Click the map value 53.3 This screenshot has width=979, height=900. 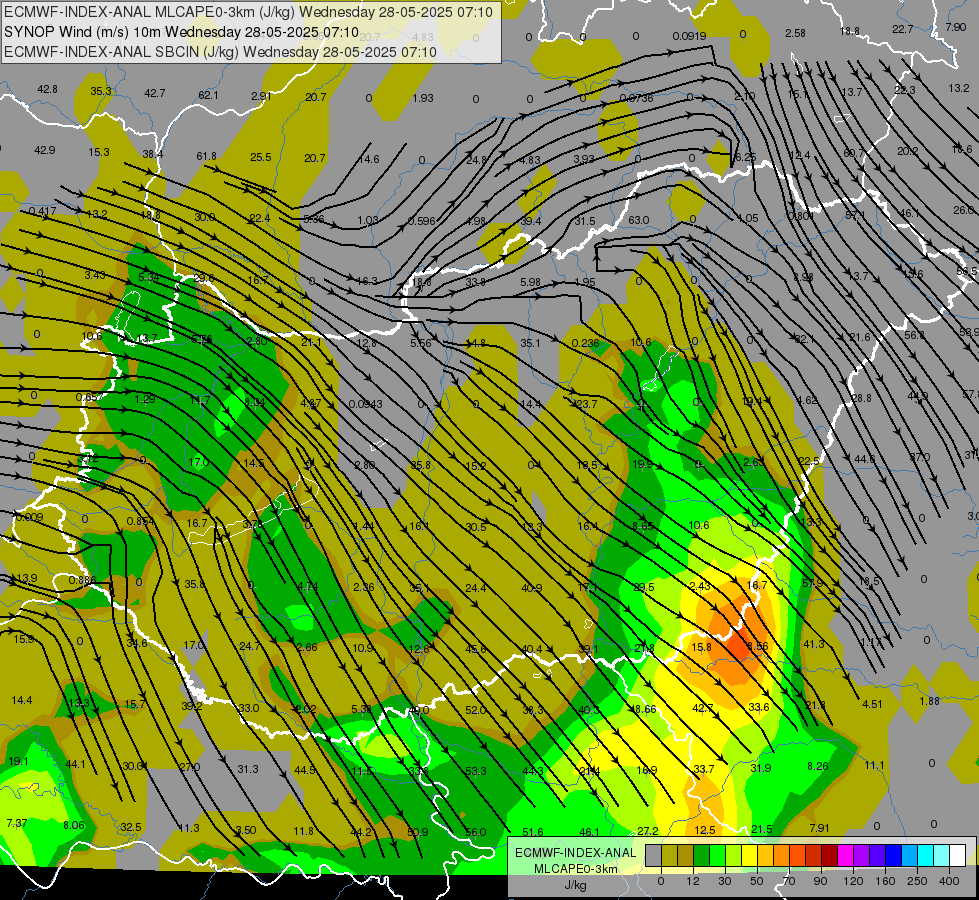[x=476, y=771]
